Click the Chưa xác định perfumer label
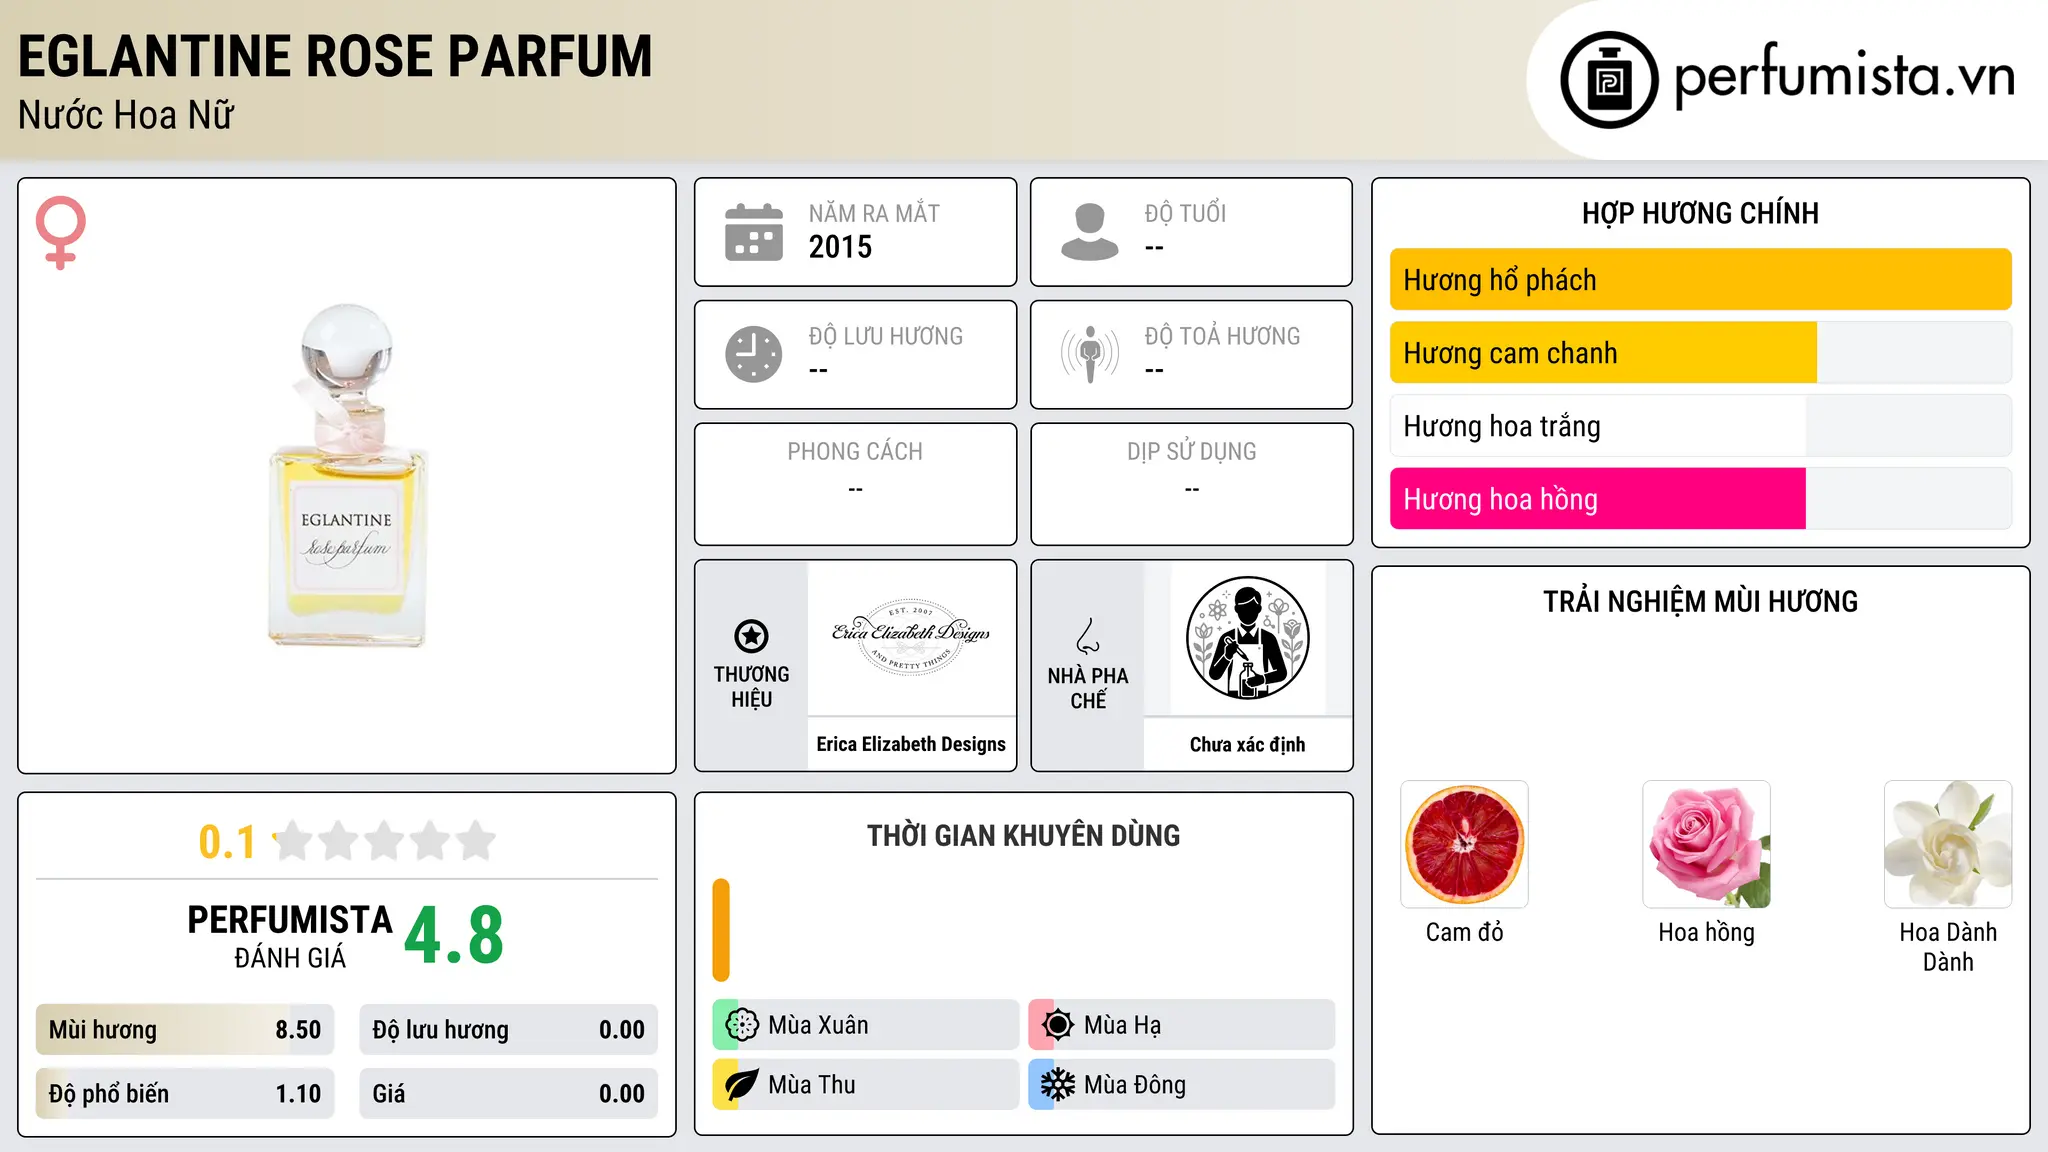 coord(1247,744)
